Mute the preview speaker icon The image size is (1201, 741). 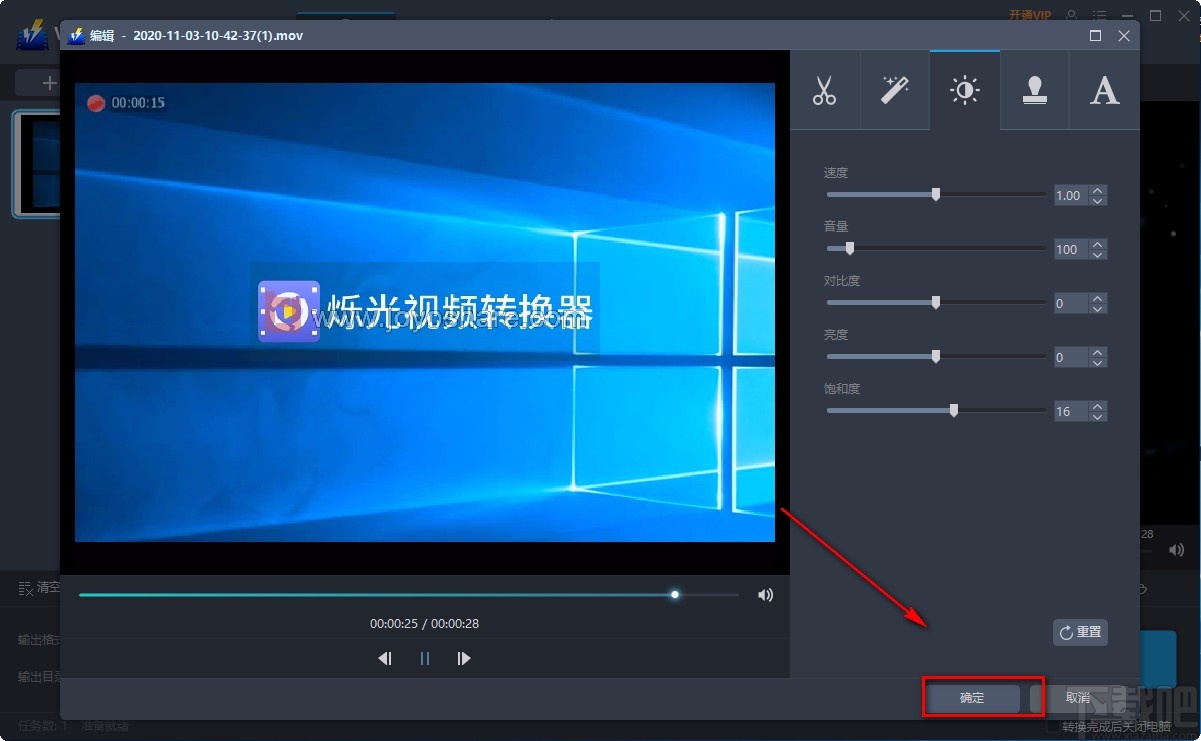pyautogui.click(x=765, y=594)
